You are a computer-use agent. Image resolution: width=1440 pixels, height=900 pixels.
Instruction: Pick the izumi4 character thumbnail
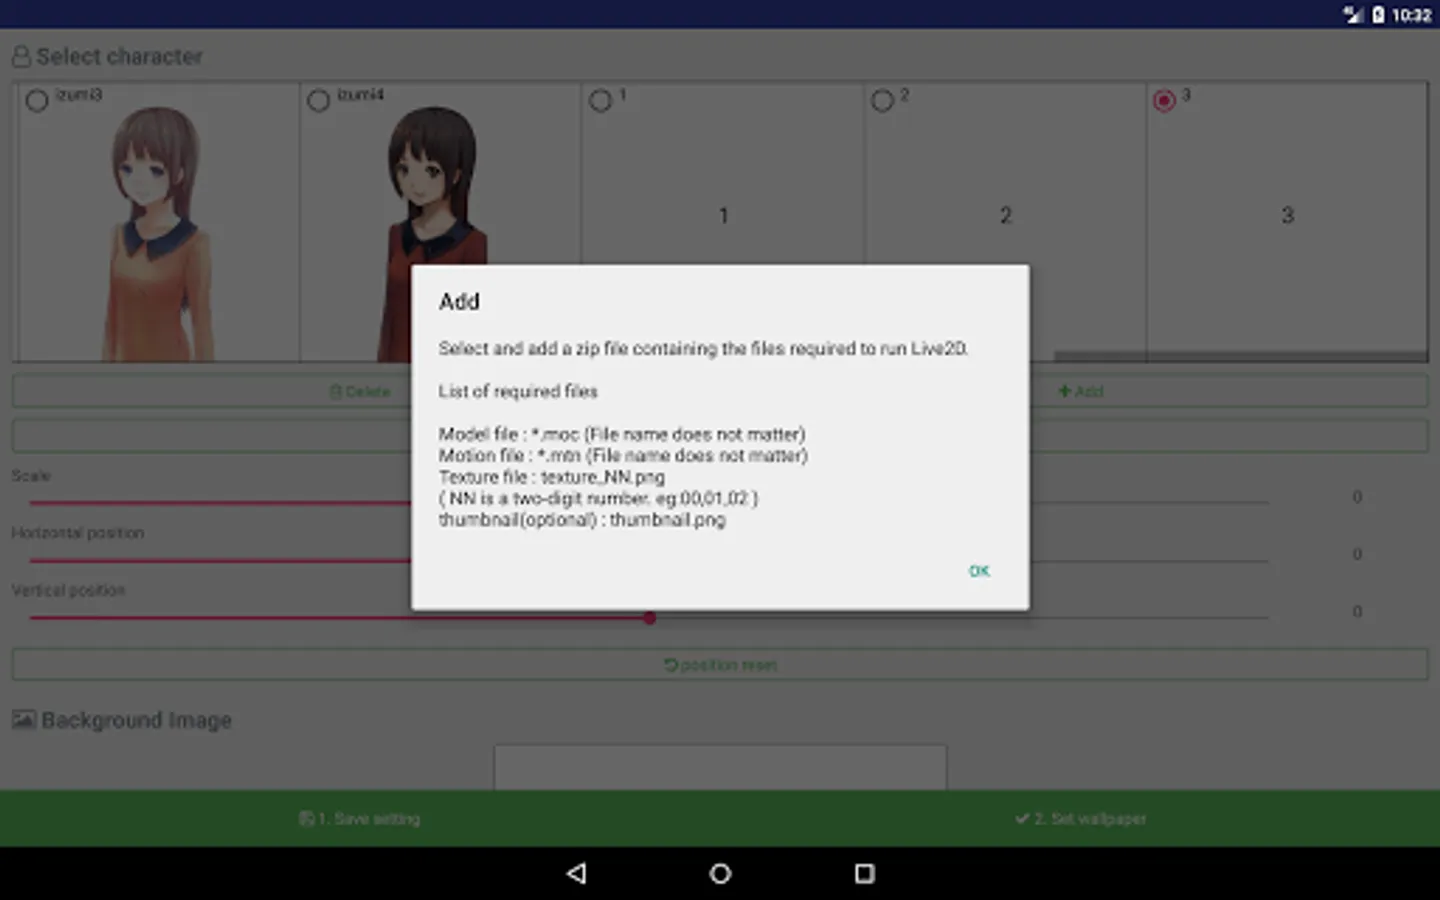click(434, 234)
